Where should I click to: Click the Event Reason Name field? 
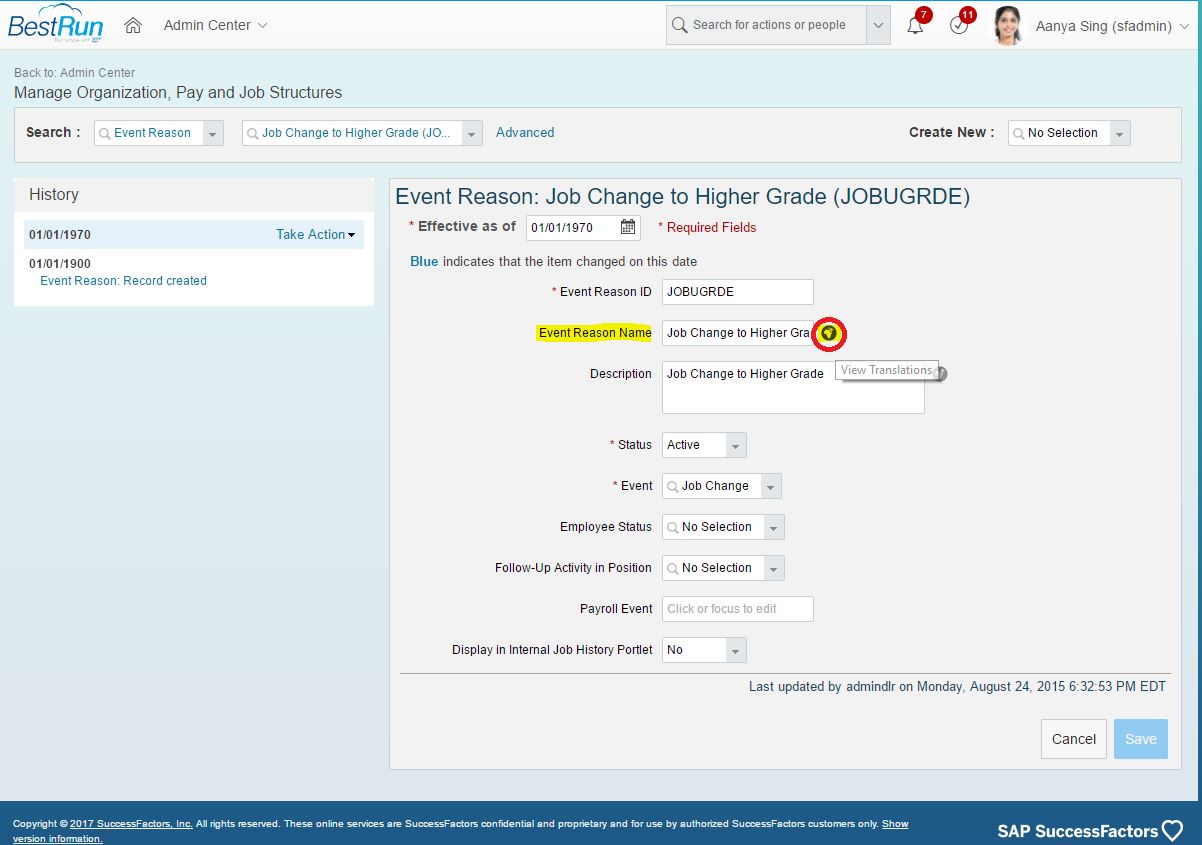coord(738,333)
